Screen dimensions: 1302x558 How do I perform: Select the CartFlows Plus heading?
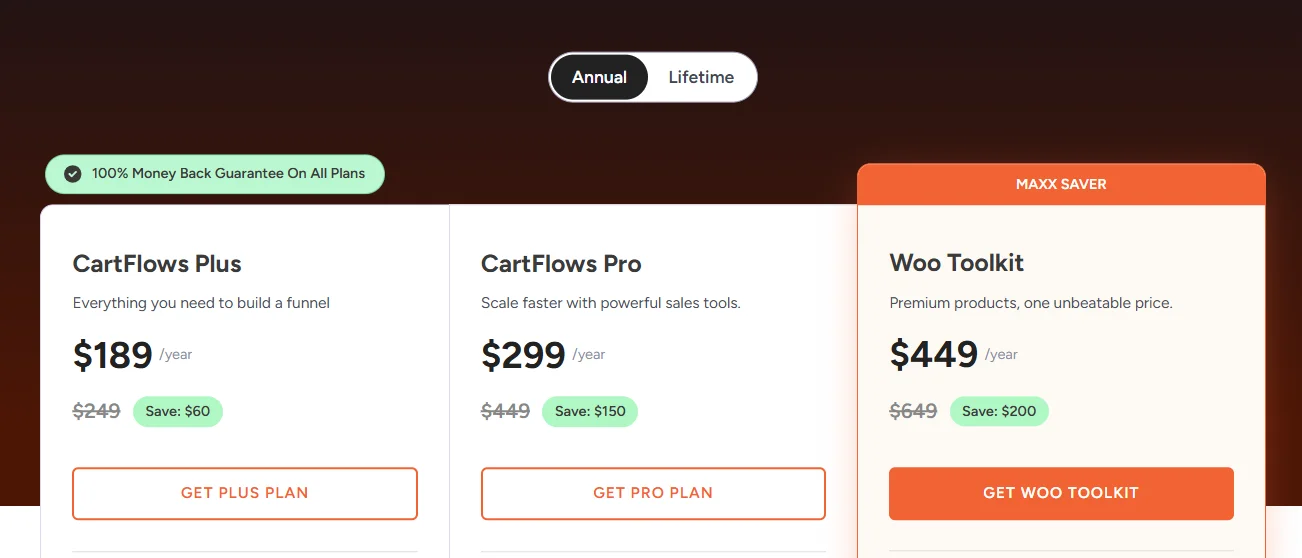click(x=157, y=264)
